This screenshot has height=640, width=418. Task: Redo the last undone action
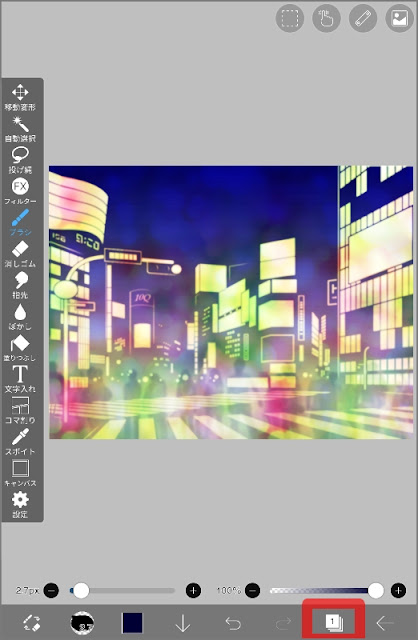point(283,623)
